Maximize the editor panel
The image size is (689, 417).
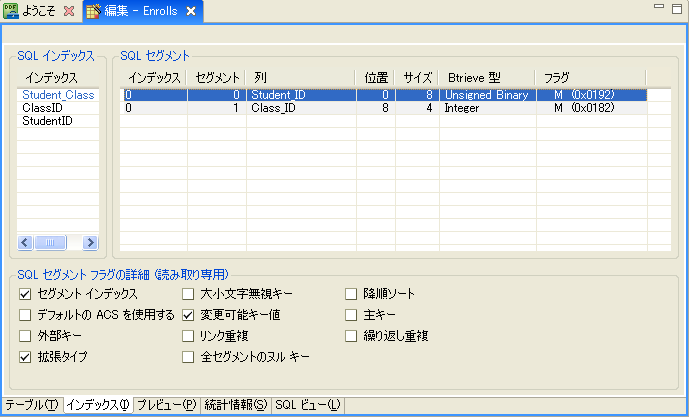[677, 8]
